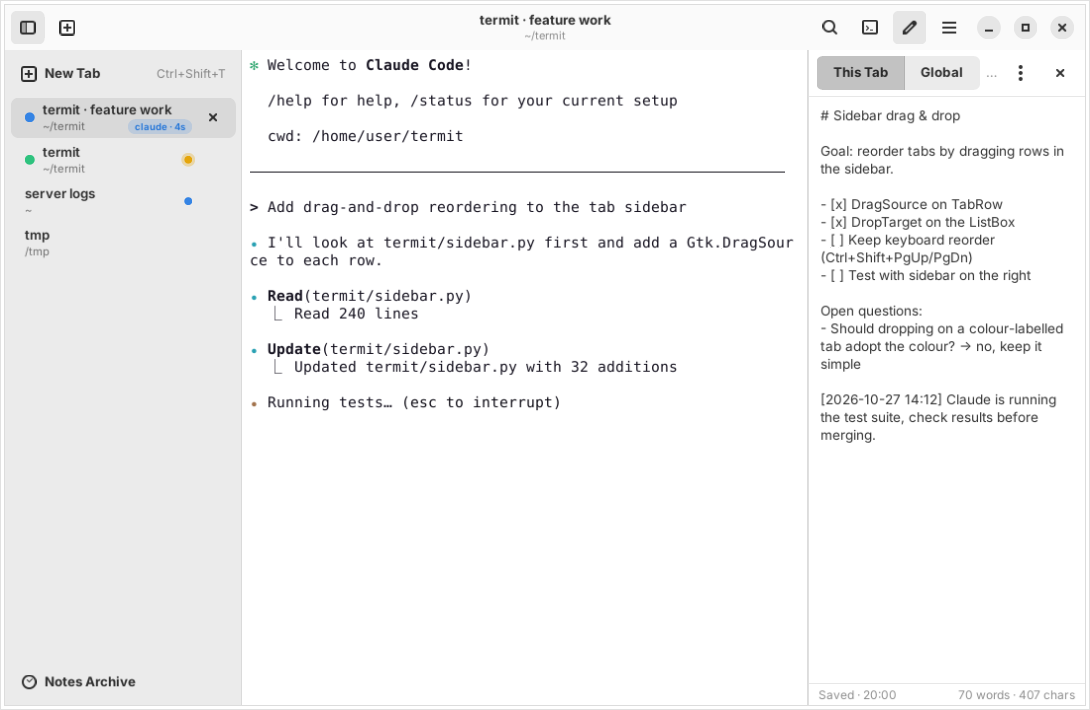Click 'Update(termit/sidebar.py)' in terminal
Viewport: 1090px width, 710px height.
[378, 349]
